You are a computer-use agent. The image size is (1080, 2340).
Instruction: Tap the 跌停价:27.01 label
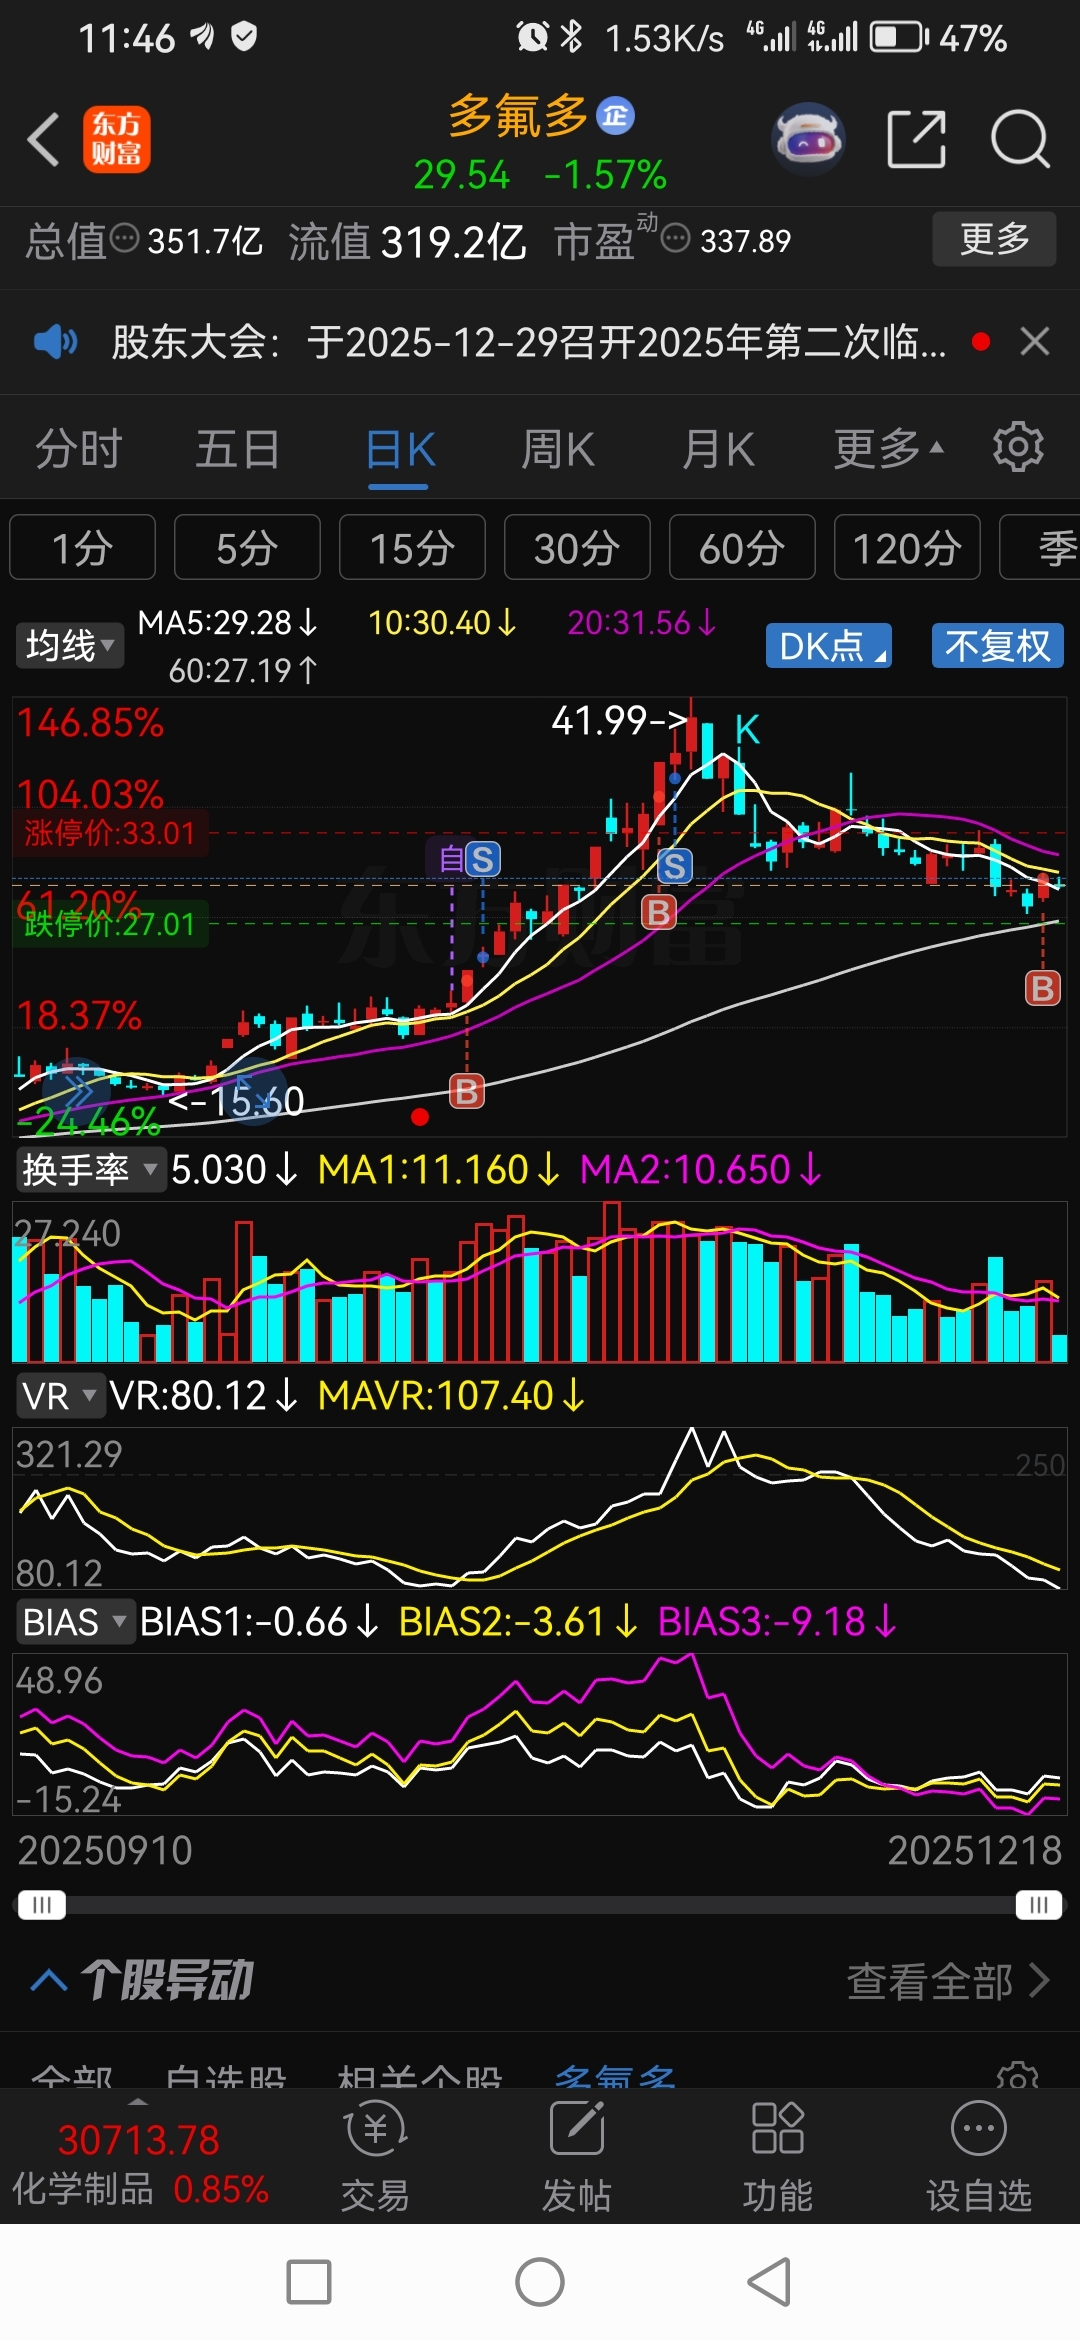click(x=110, y=923)
